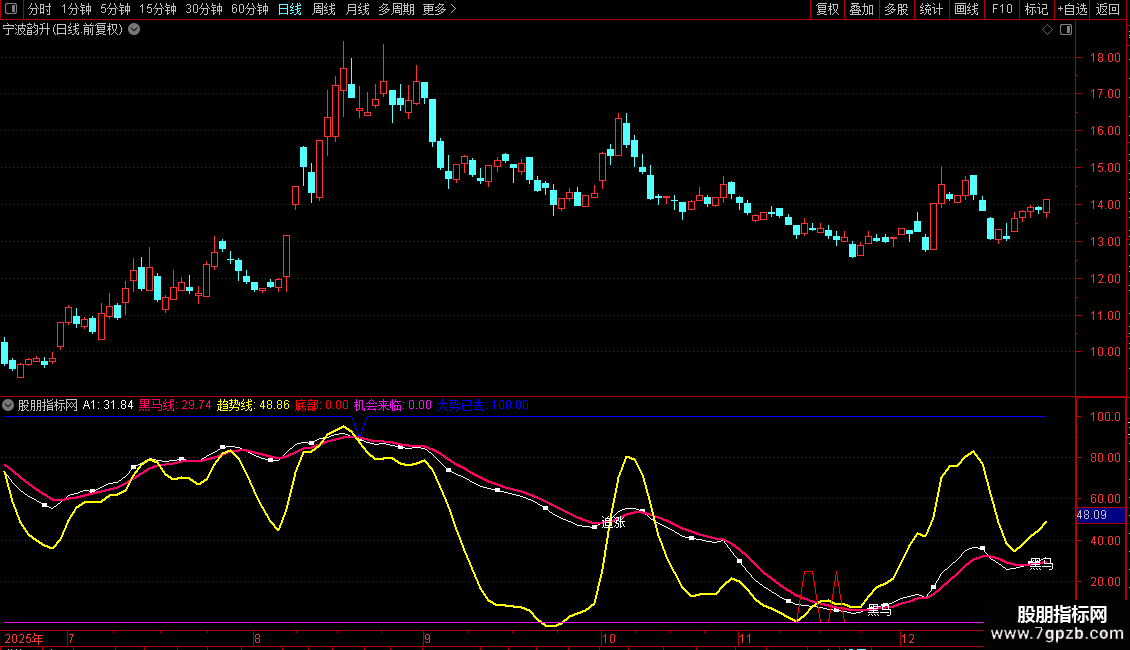Open the 画线 drawing tools
1130x650 pixels.
(x=966, y=10)
